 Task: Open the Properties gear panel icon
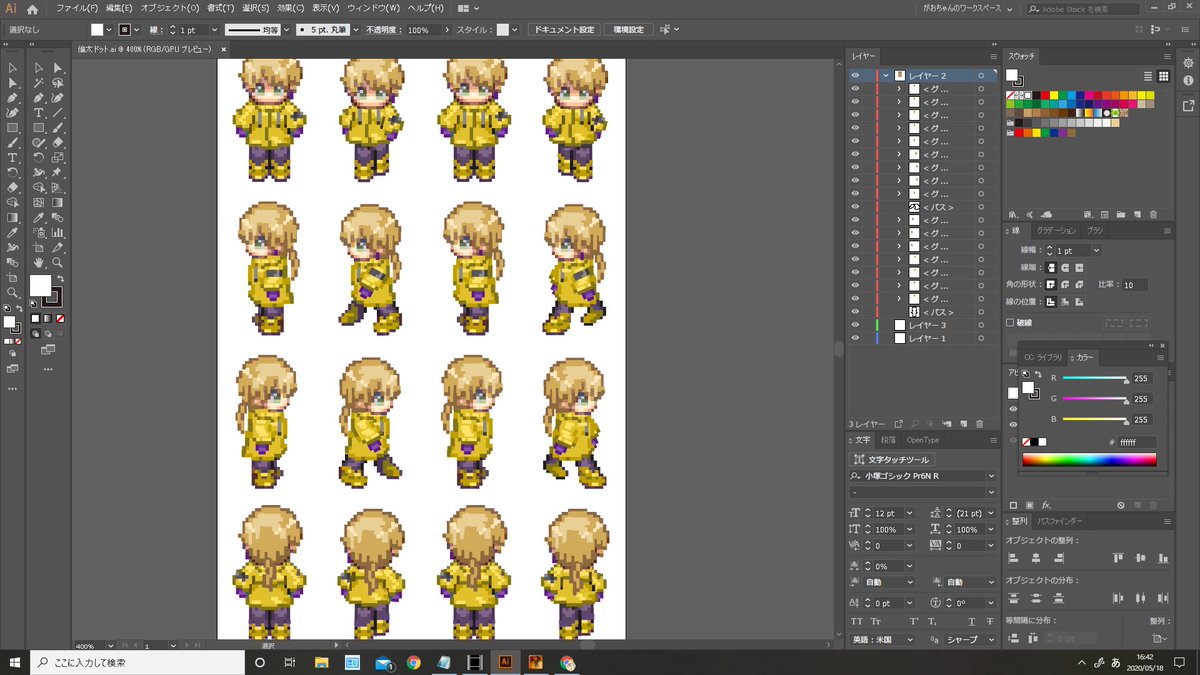1188,62
